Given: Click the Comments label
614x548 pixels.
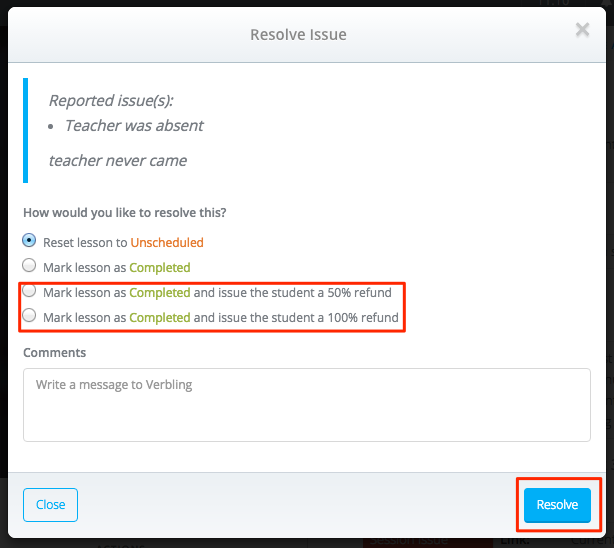Looking at the screenshot, I should pos(54,353).
